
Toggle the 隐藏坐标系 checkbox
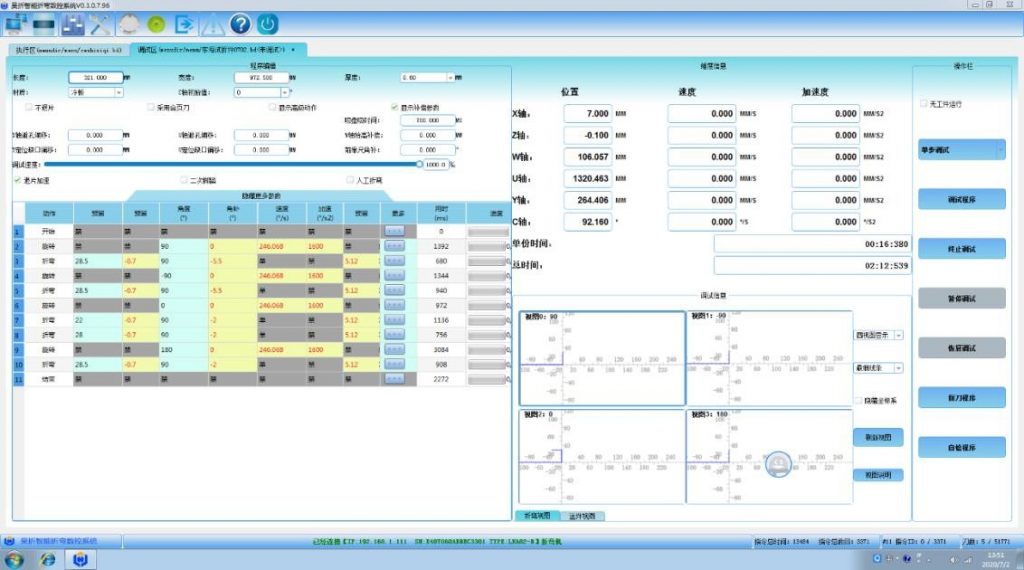[x=857, y=400]
